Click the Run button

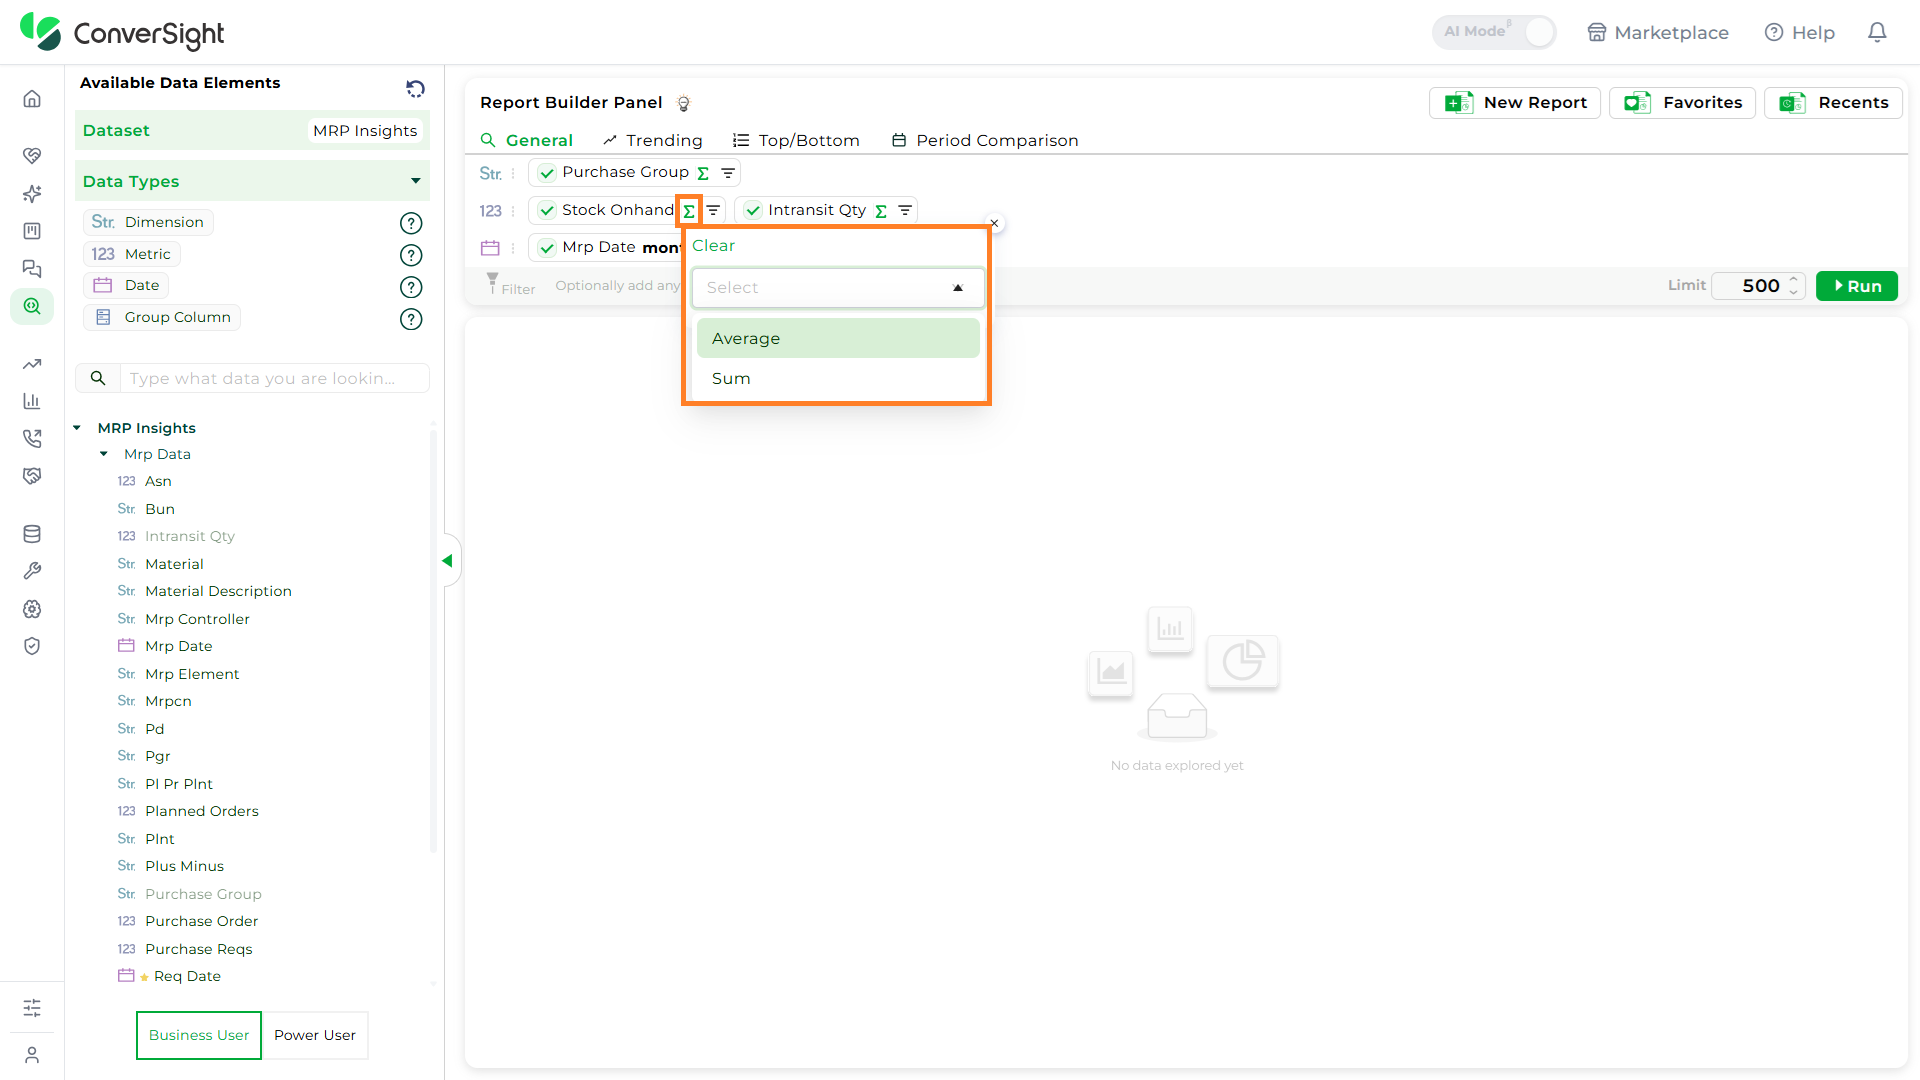tap(1857, 286)
